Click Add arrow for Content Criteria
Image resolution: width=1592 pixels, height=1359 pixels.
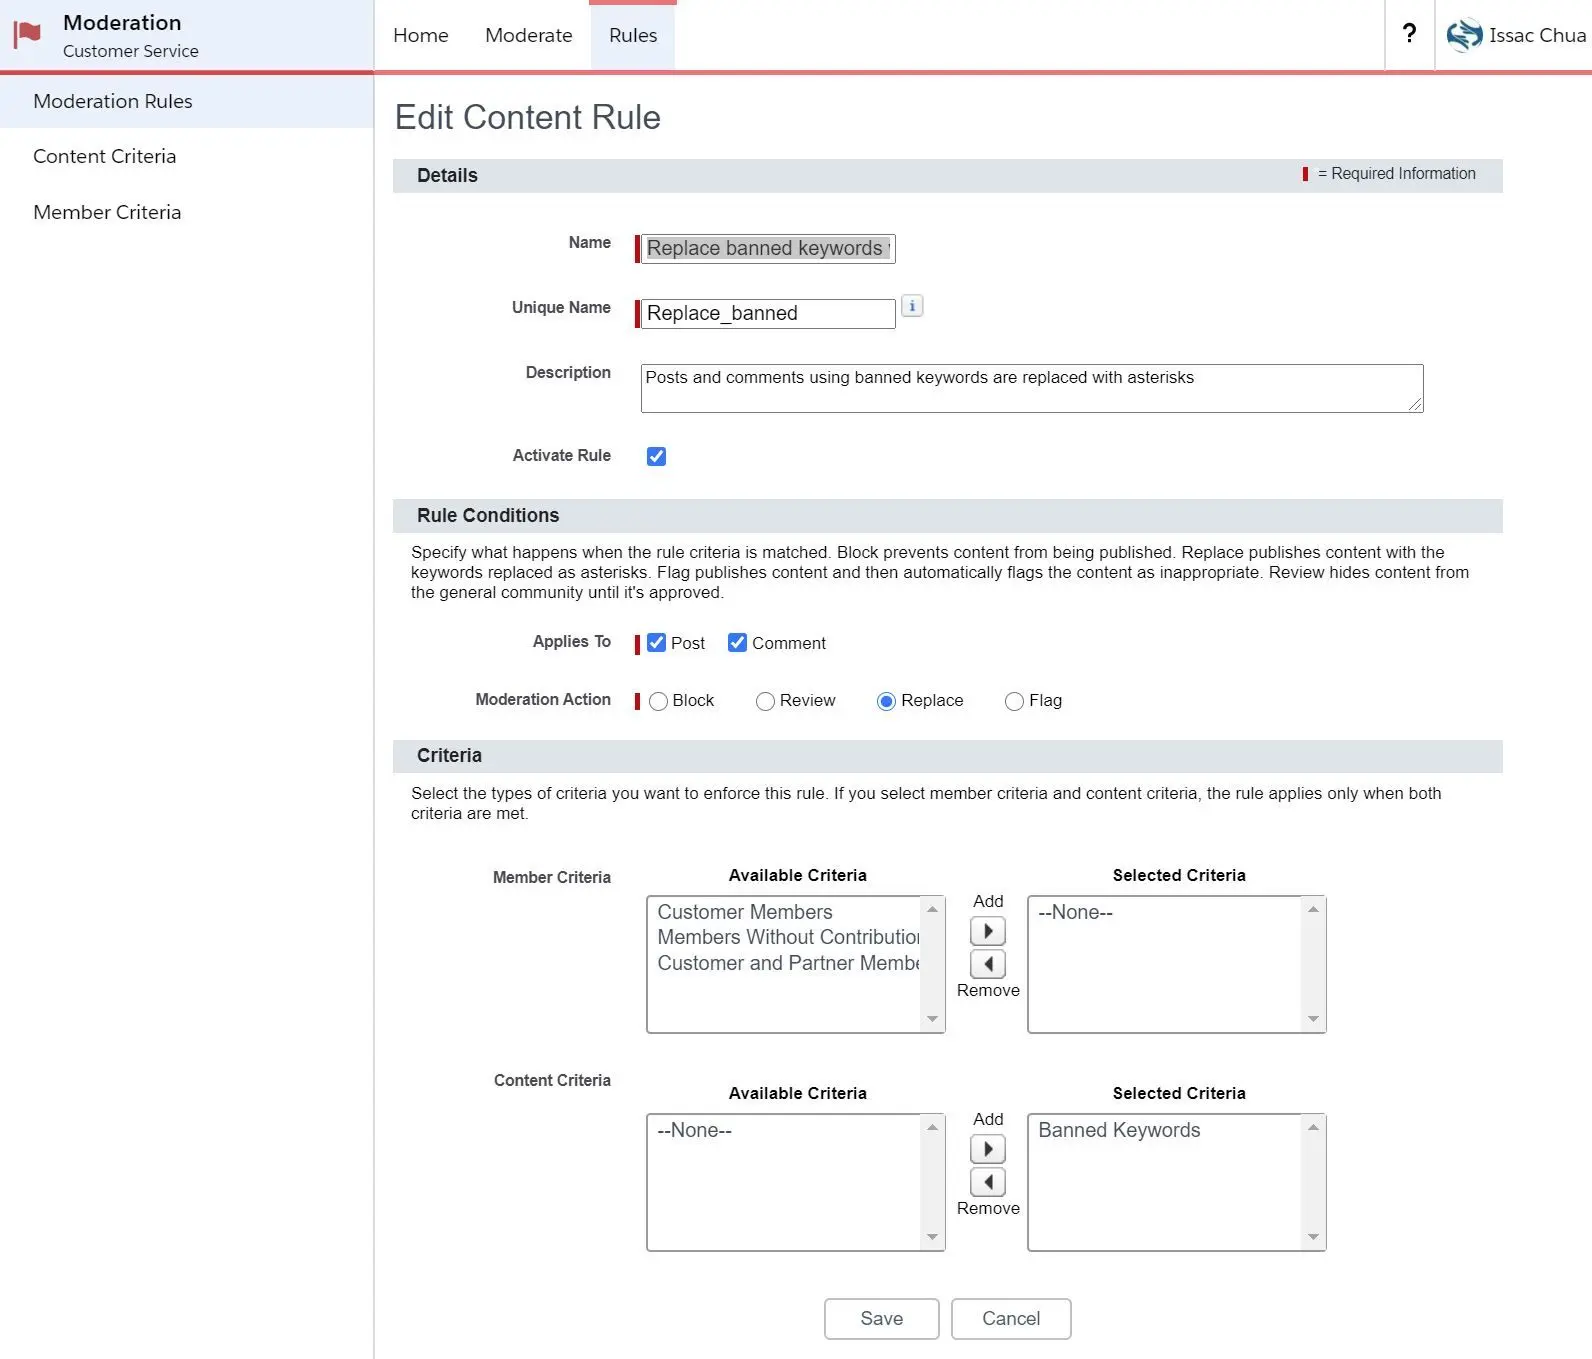(988, 1149)
